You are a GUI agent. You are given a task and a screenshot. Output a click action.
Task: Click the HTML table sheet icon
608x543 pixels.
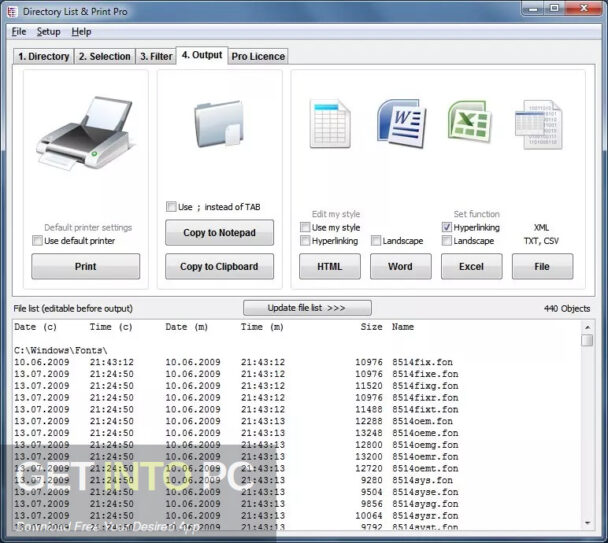pyautogui.click(x=330, y=123)
